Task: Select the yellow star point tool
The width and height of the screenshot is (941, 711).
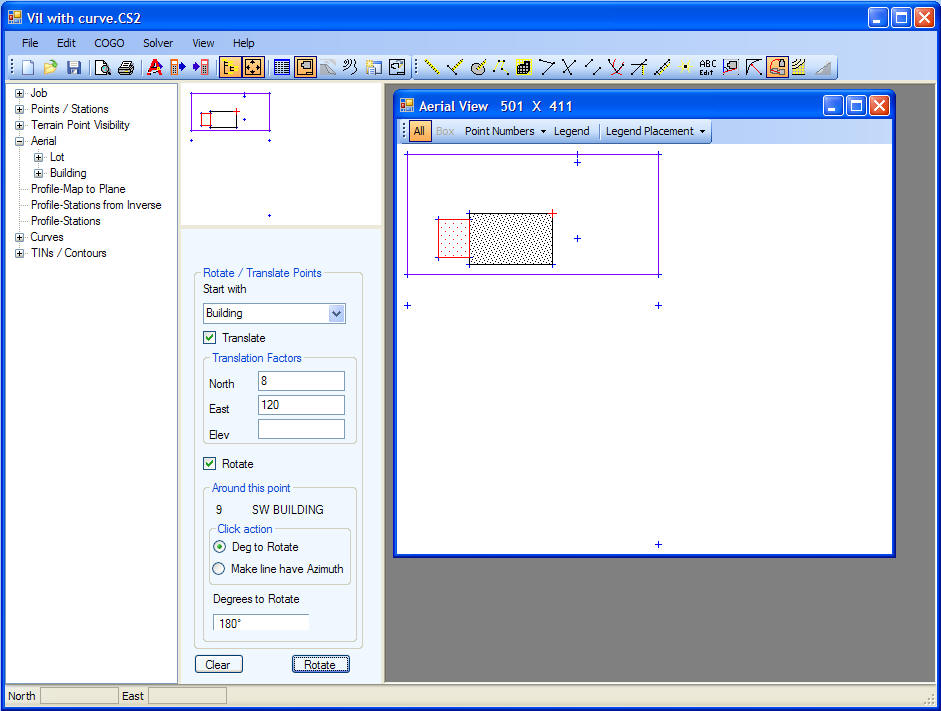Action: pos(685,67)
